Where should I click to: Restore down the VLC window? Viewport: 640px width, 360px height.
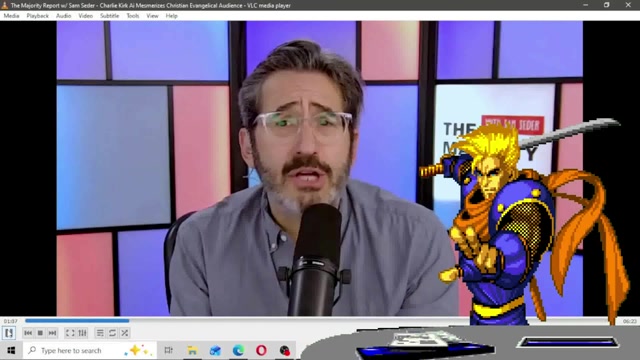click(x=607, y=5)
